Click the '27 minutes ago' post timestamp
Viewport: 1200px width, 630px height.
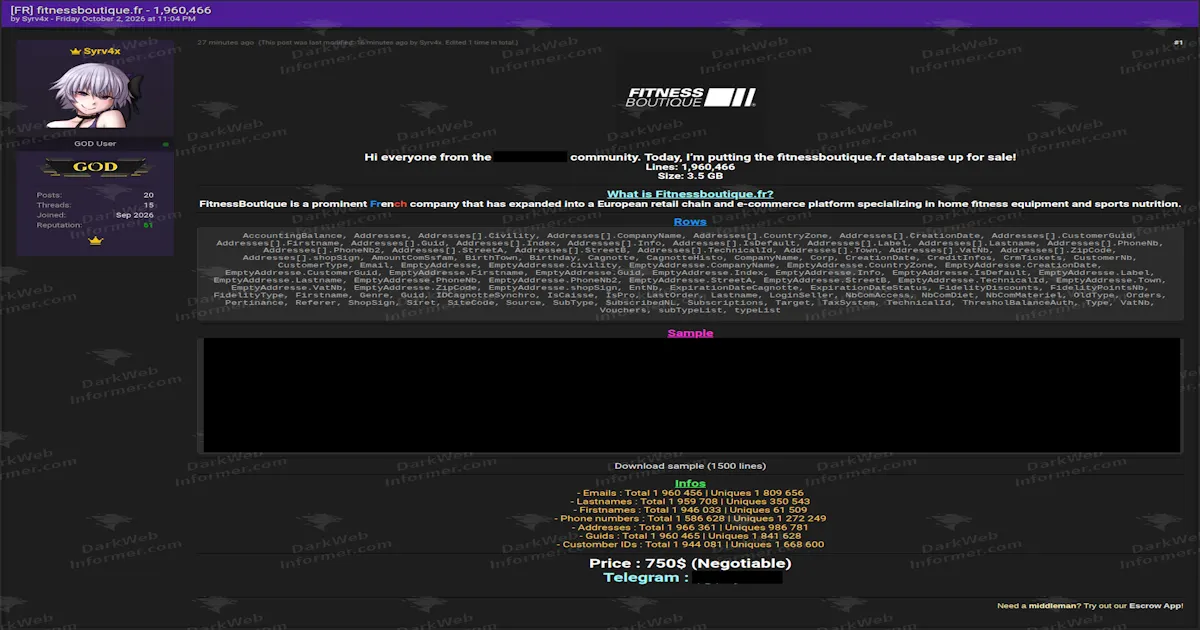click(x=225, y=43)
